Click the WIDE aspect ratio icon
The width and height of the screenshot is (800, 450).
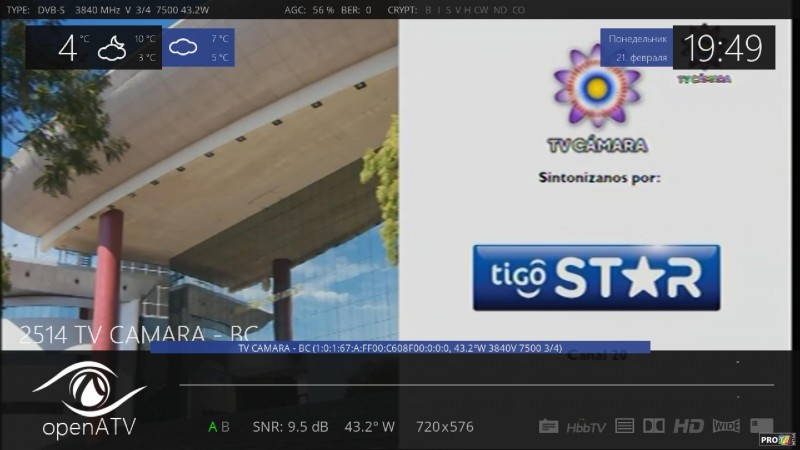click(726, 426)
